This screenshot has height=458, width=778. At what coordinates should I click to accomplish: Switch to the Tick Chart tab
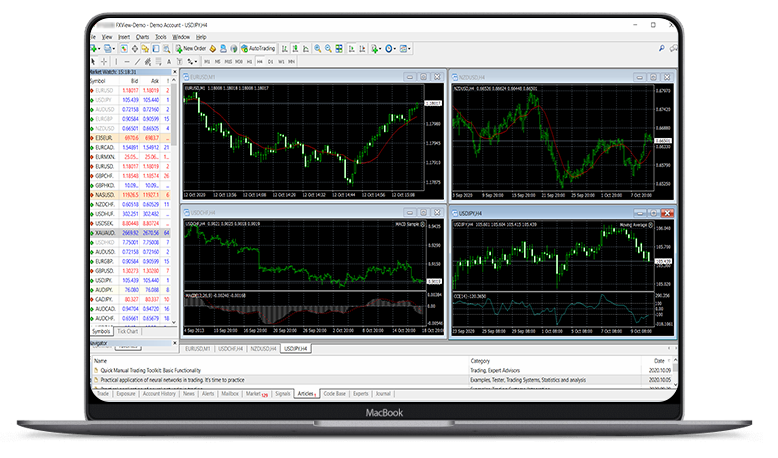pos(128,331)
